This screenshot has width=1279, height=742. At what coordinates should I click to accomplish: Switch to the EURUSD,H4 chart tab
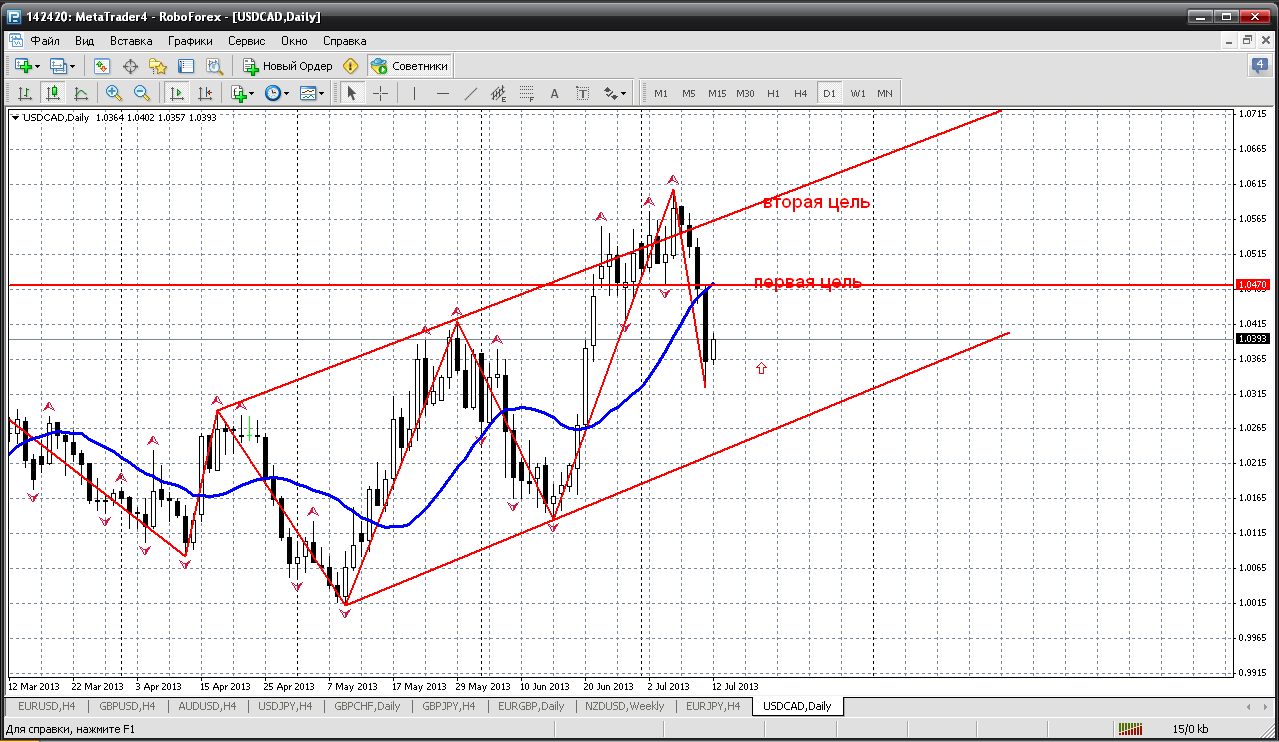[x=46, y=706]
